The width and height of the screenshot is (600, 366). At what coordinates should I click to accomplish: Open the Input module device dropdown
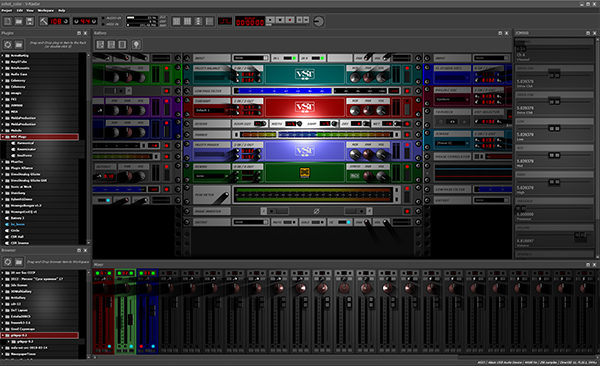pos(251,58)
